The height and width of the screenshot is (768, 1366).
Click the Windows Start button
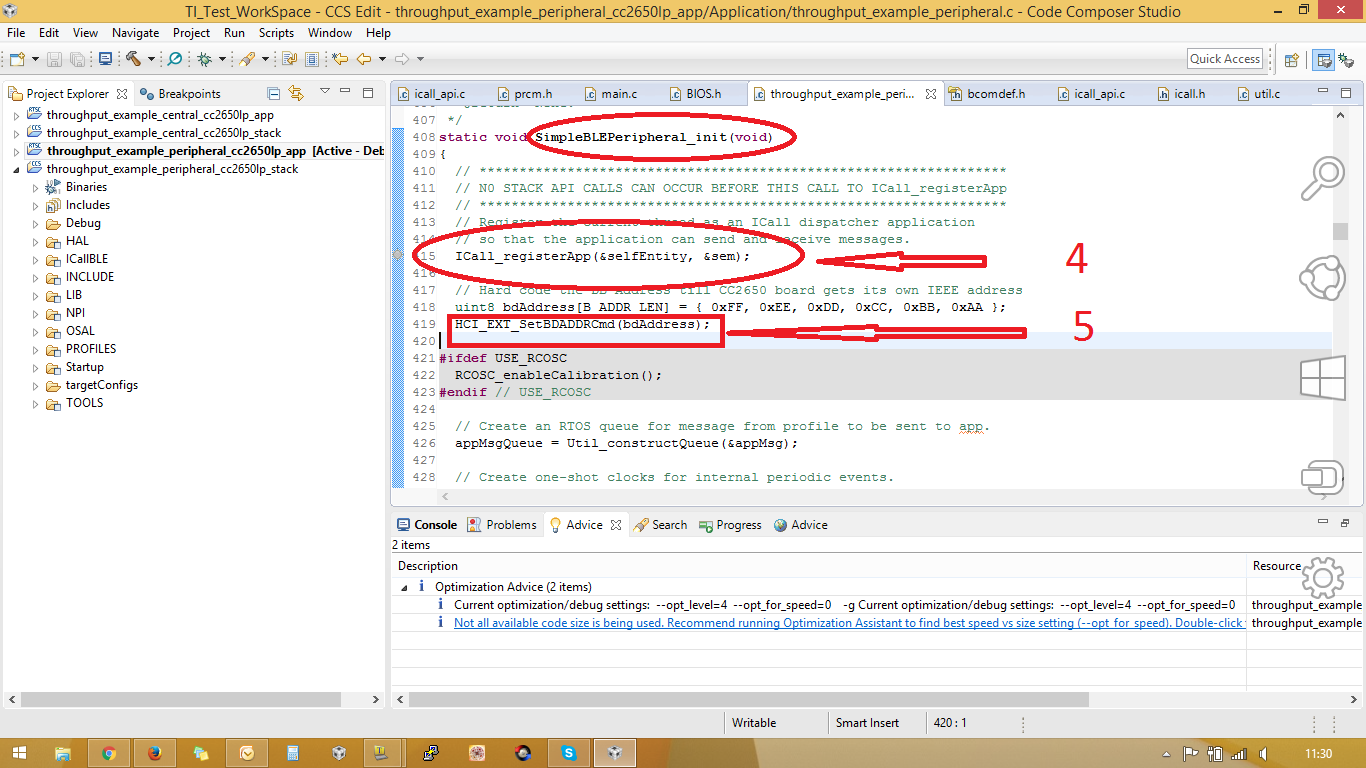(17, 753)
